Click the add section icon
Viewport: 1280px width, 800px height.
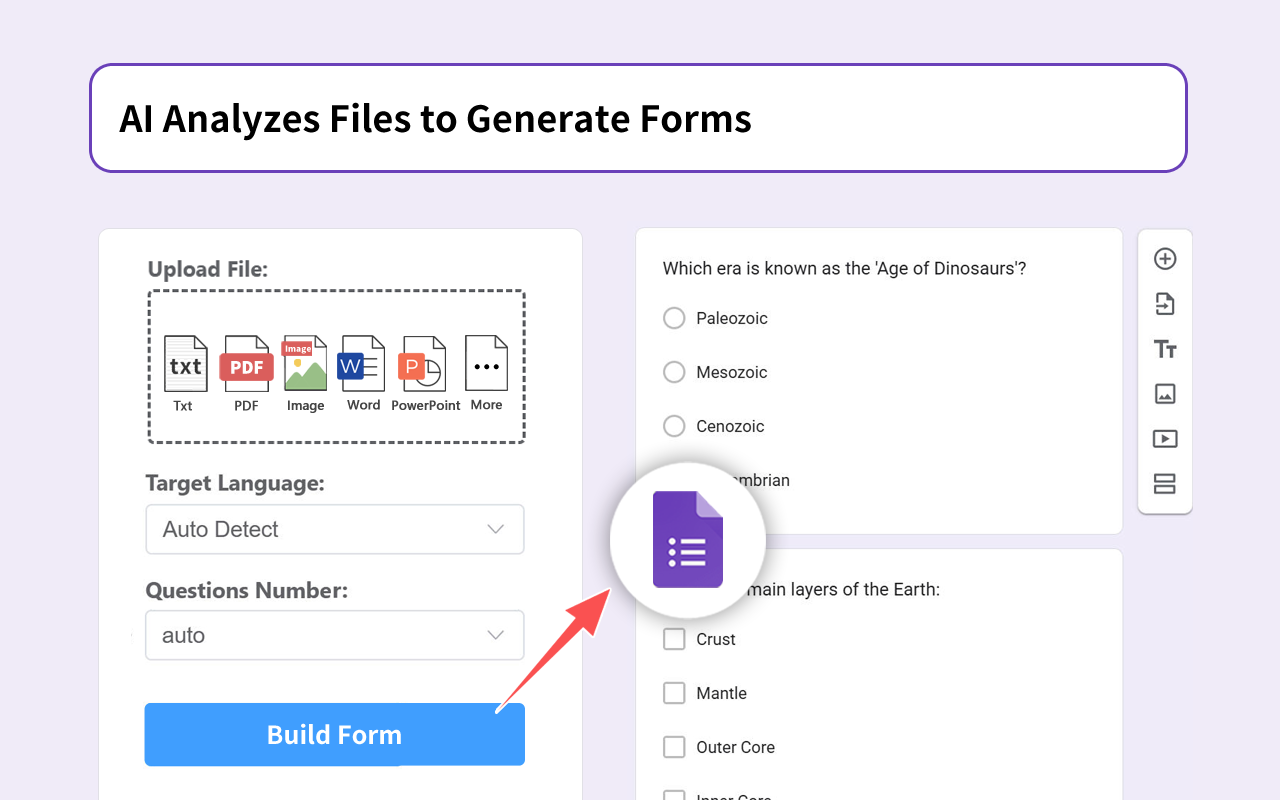pyautogui.click(x=1165, y=484)
